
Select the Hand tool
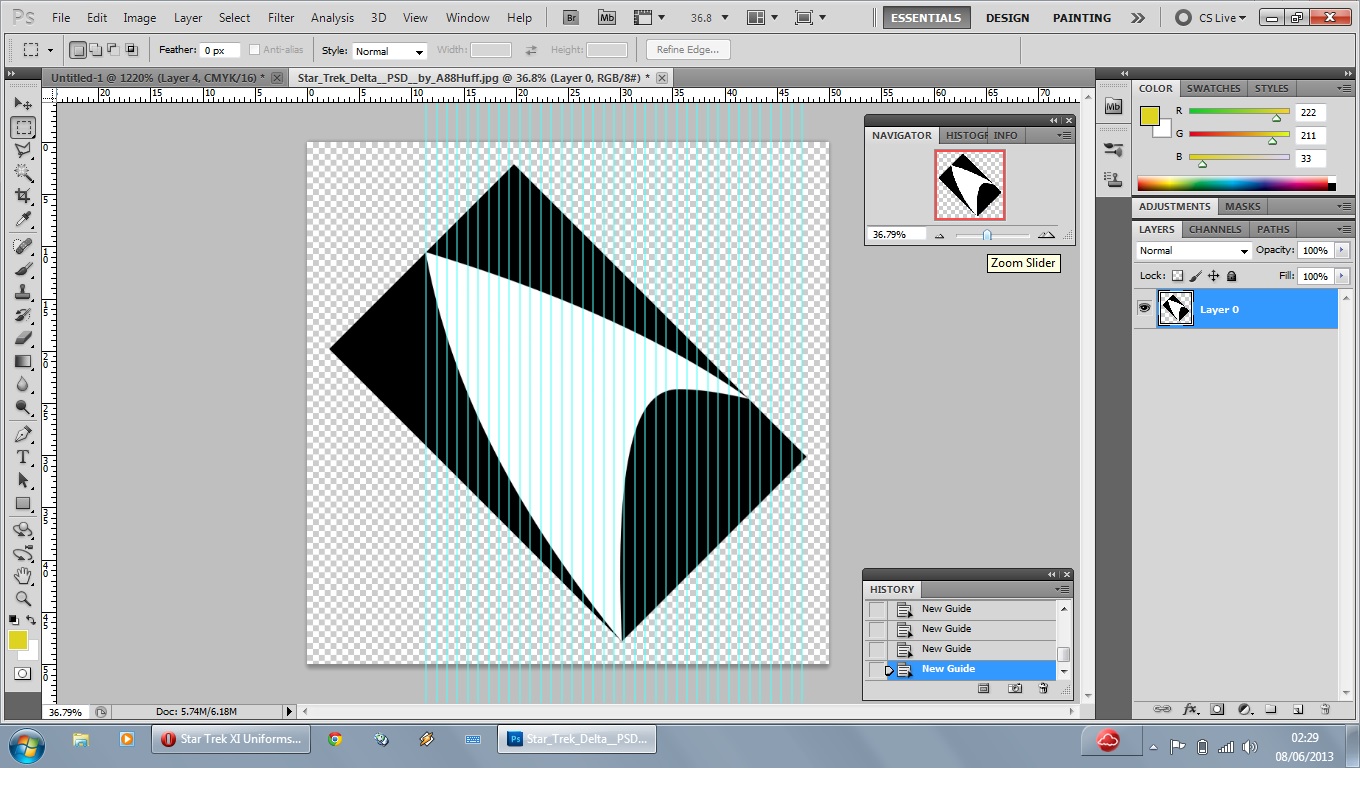tap(23, 576)
